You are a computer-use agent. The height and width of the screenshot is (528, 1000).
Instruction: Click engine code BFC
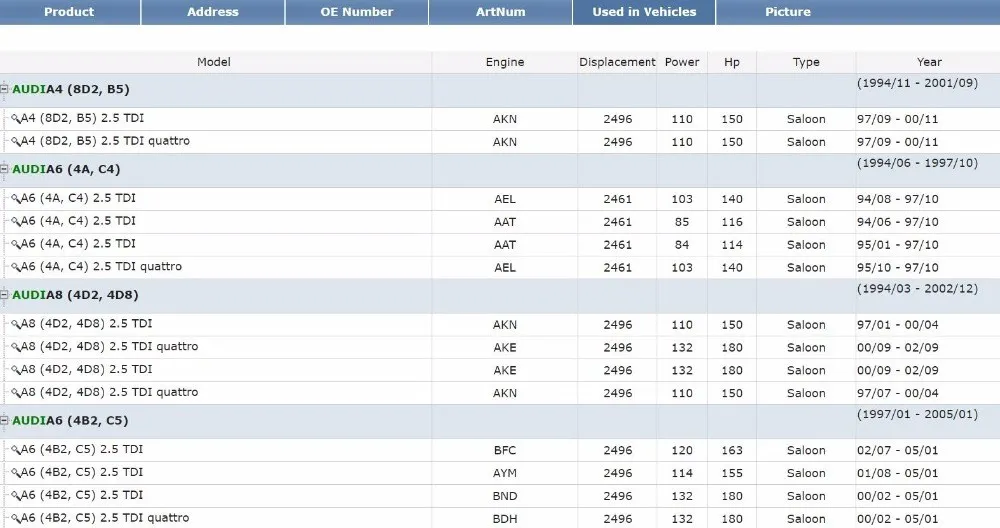pyautogui.click(x=504, y=450)
